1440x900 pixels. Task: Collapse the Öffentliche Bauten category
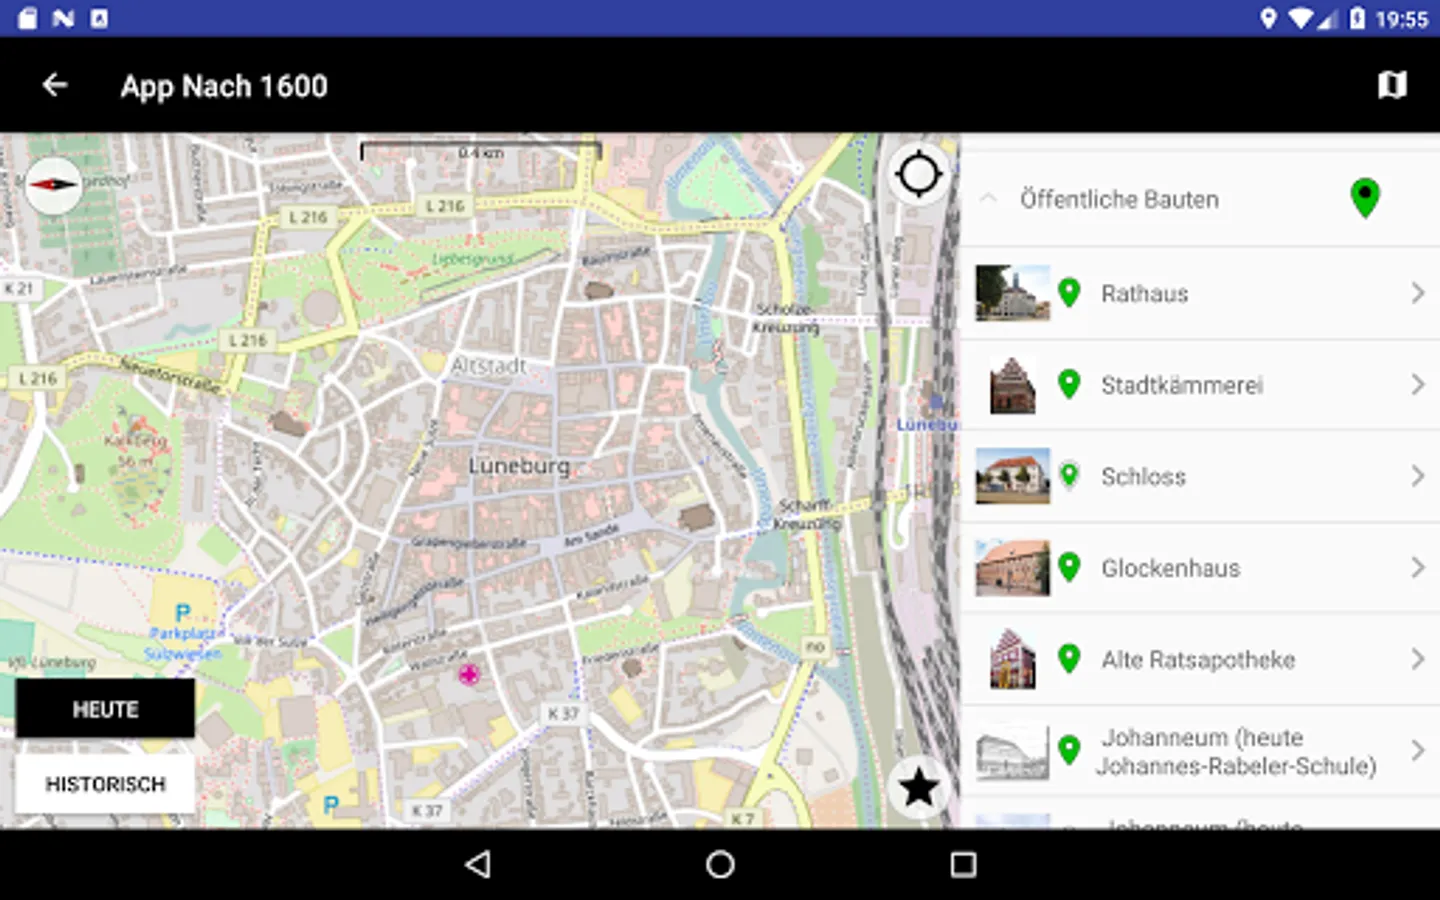tap(988, 198)
